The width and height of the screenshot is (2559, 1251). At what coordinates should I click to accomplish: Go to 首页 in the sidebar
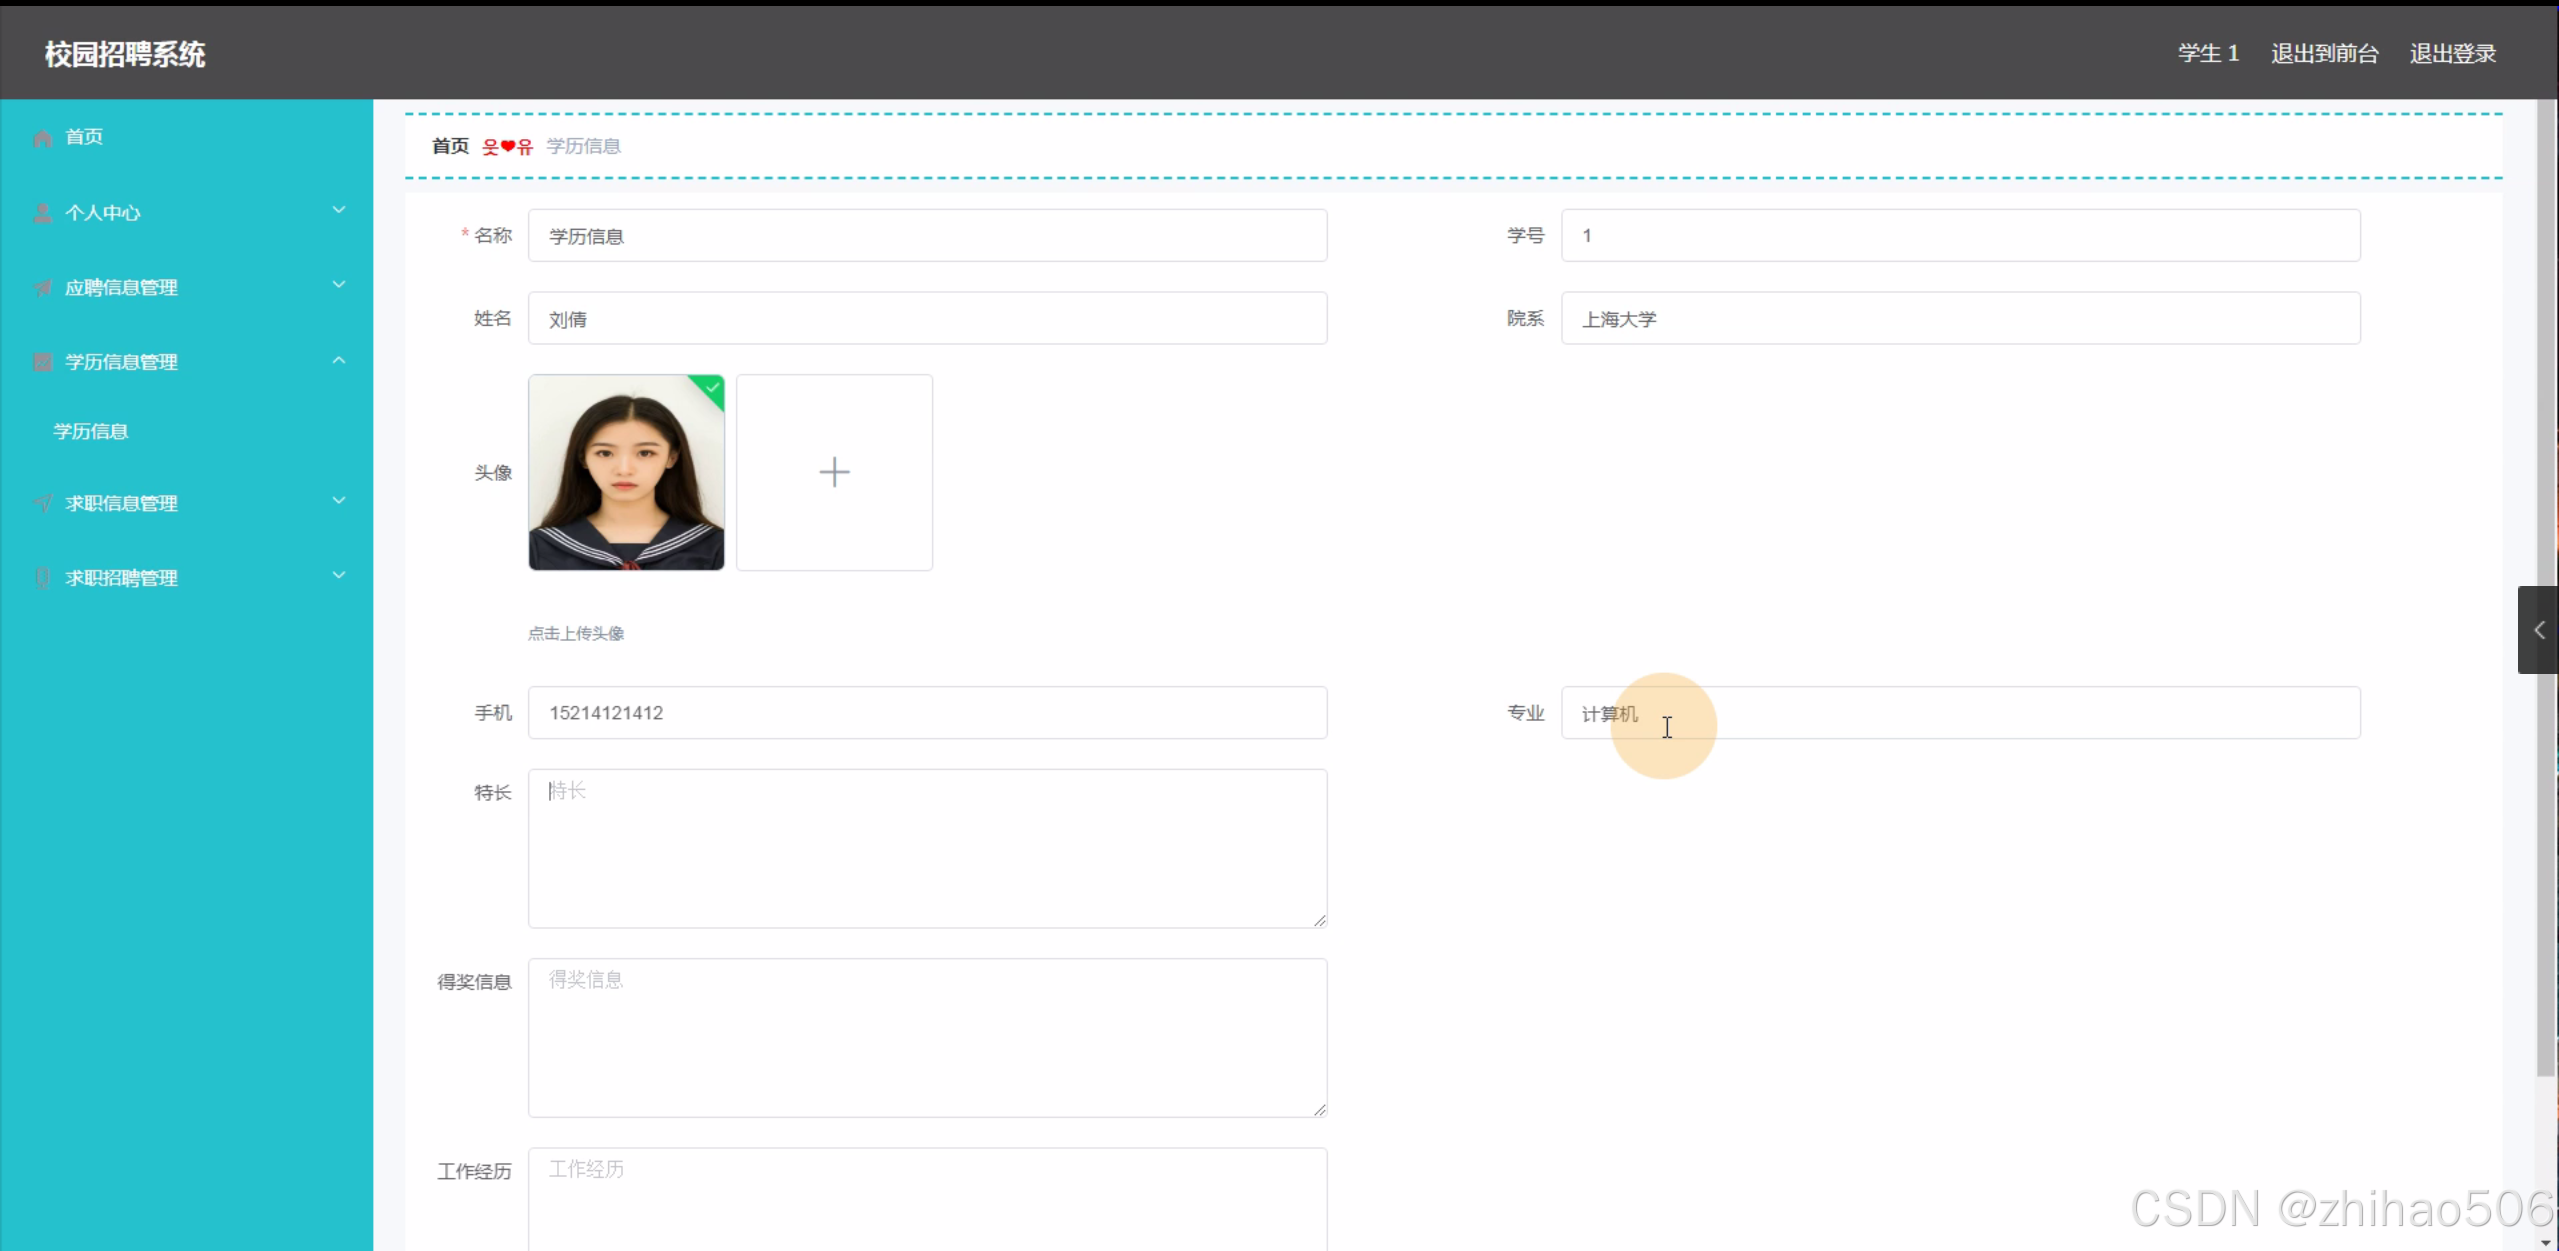point(84,137)
